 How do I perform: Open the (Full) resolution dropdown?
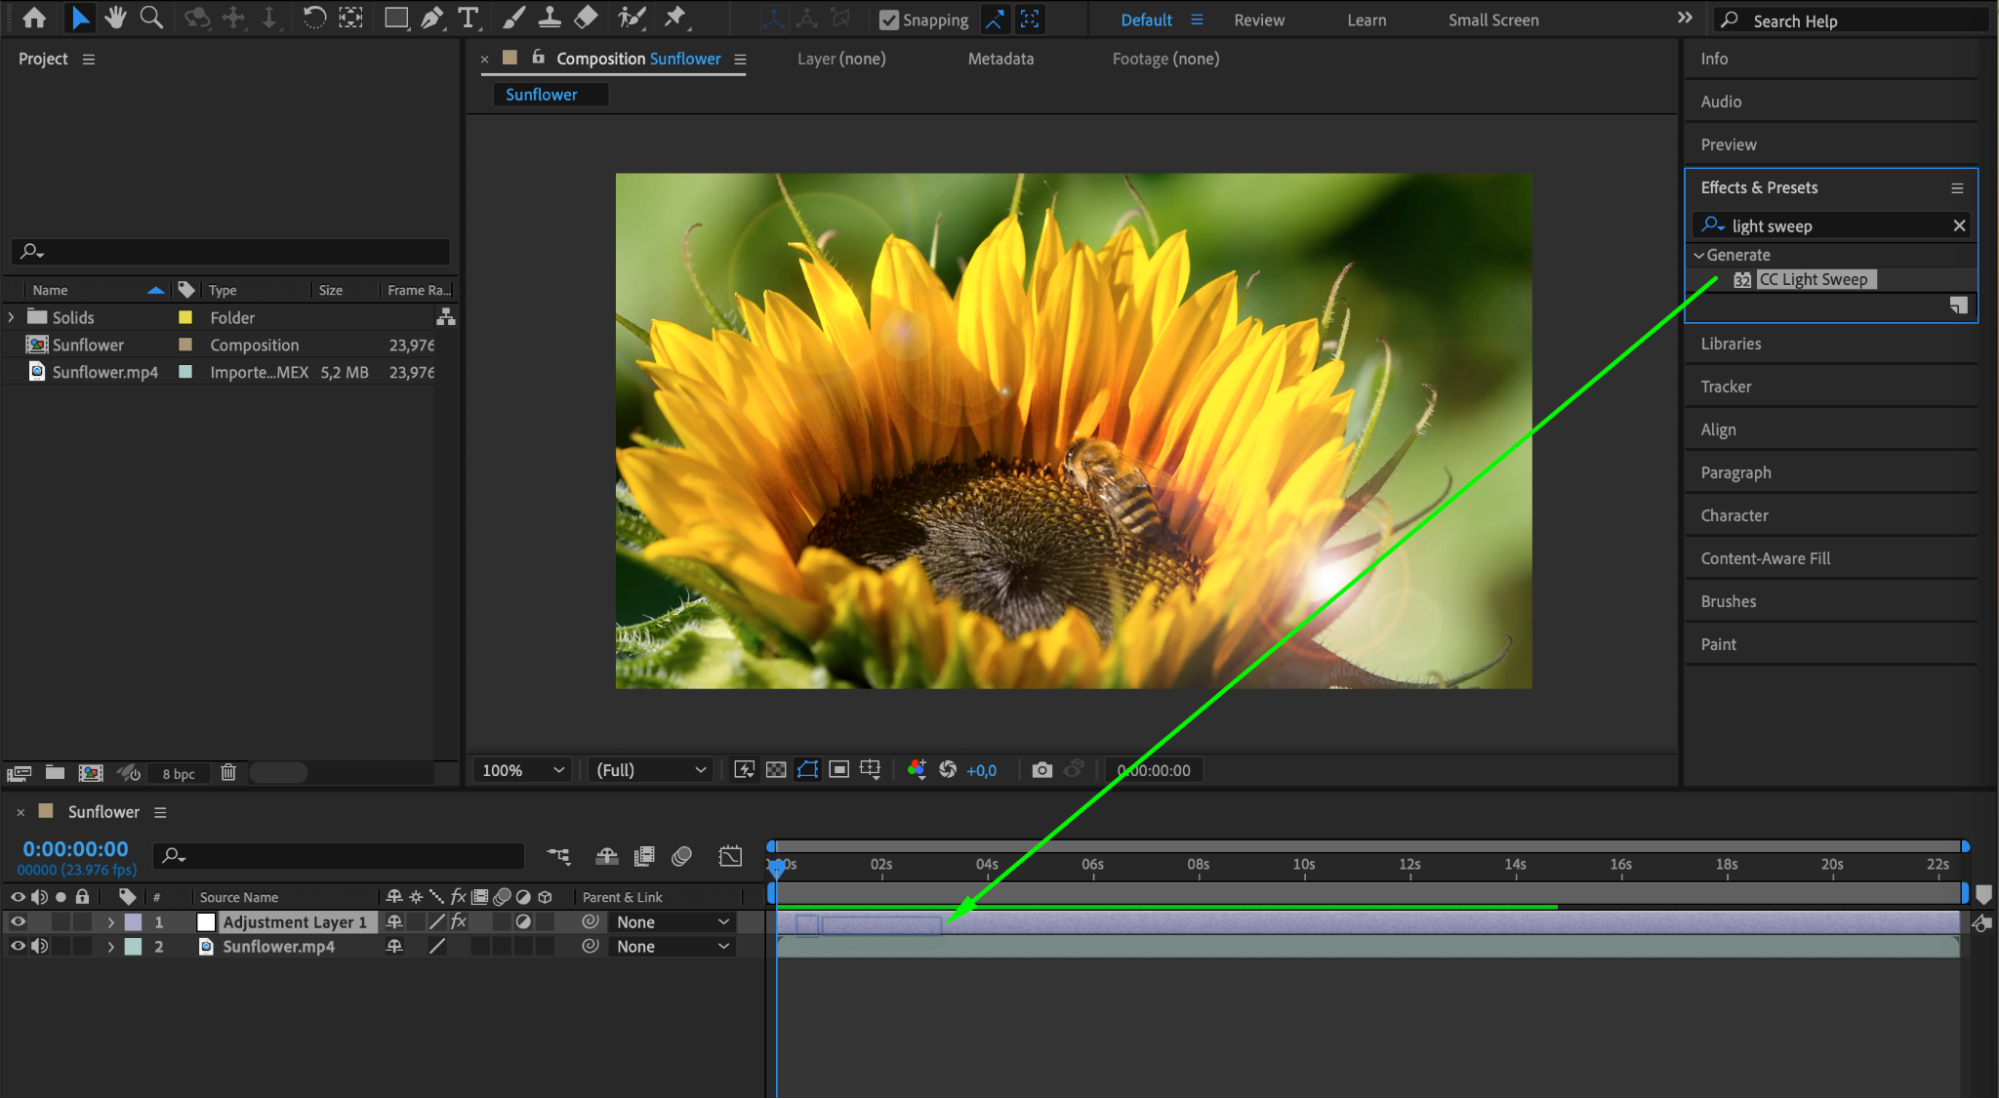[x=651, y=769]
